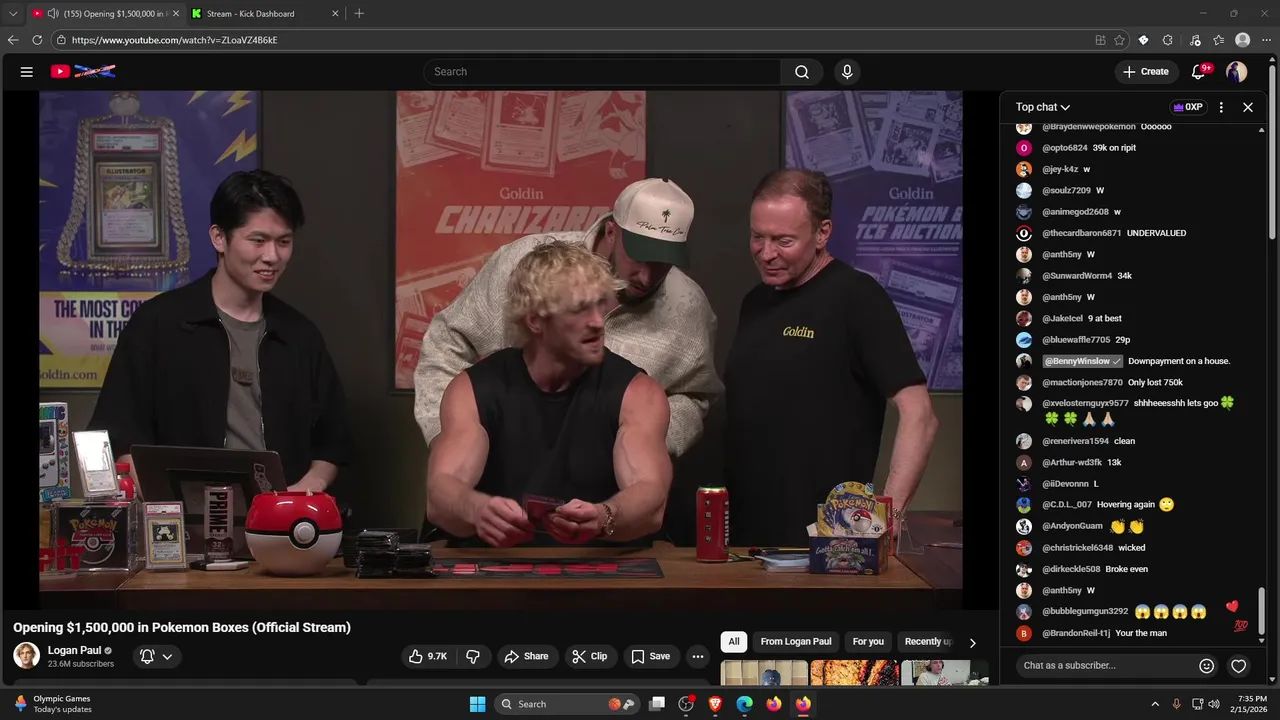
Task: Send a heart reaction in chat
Action: 1239,666
